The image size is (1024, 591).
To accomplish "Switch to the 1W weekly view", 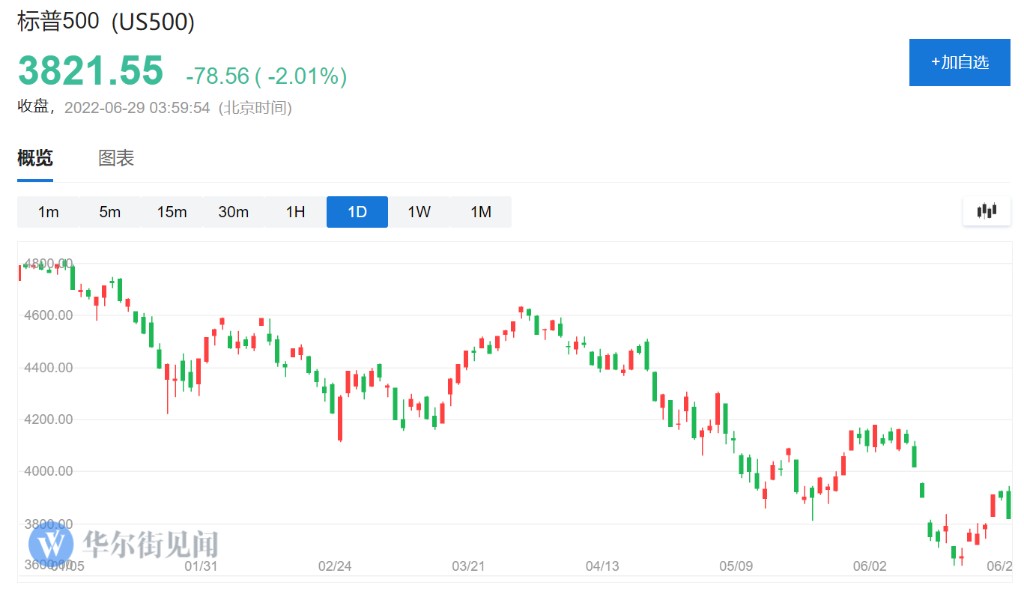I will coord(419,212).
